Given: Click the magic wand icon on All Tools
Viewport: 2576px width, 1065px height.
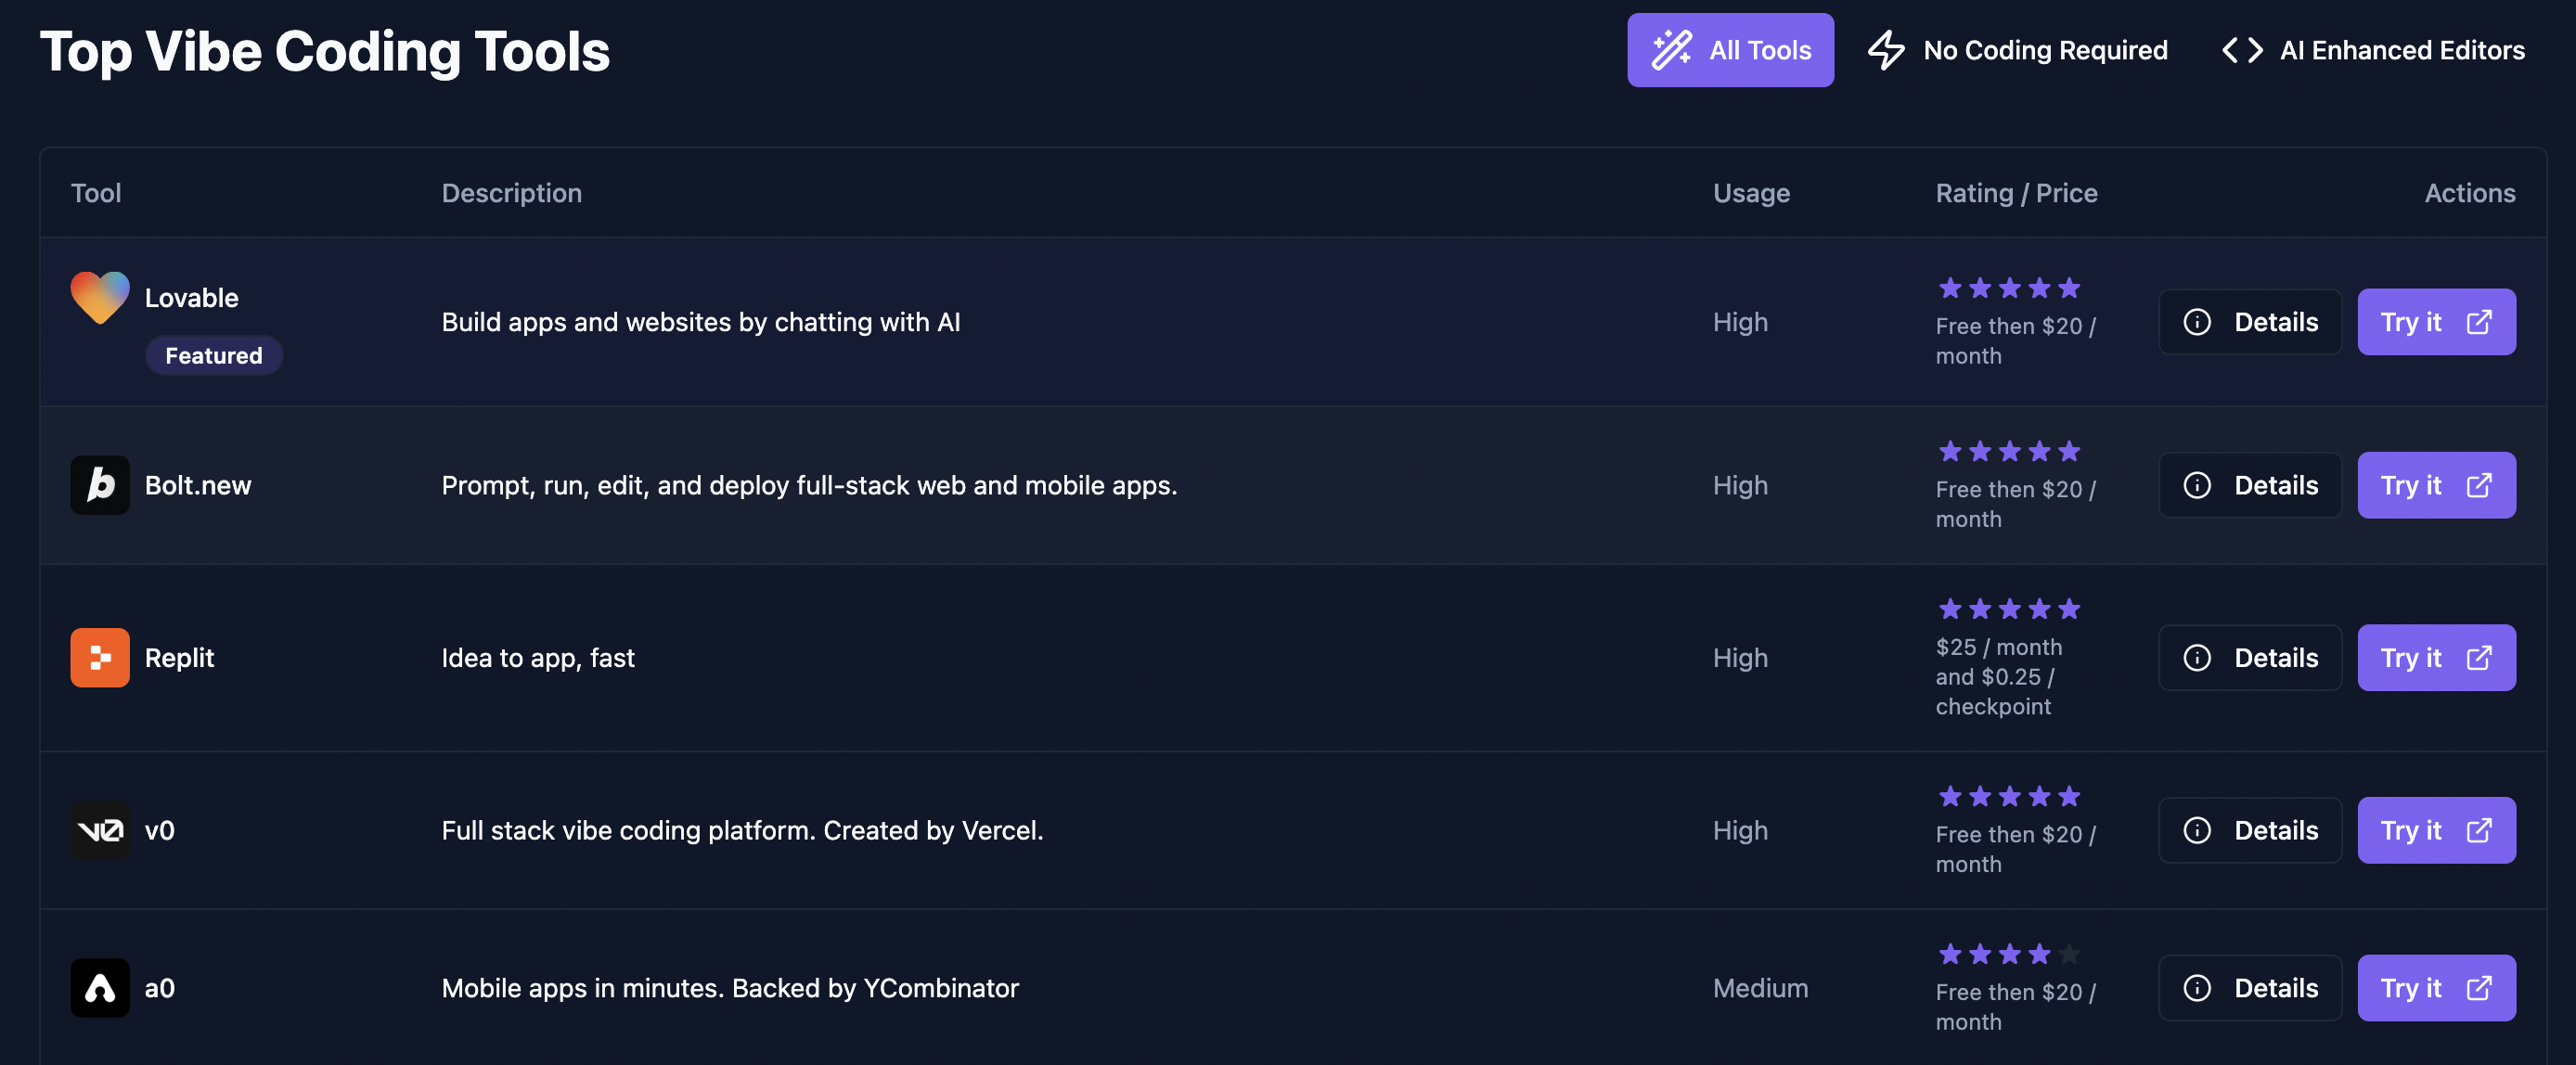Looking at the screenshot, I should 1671,50.
